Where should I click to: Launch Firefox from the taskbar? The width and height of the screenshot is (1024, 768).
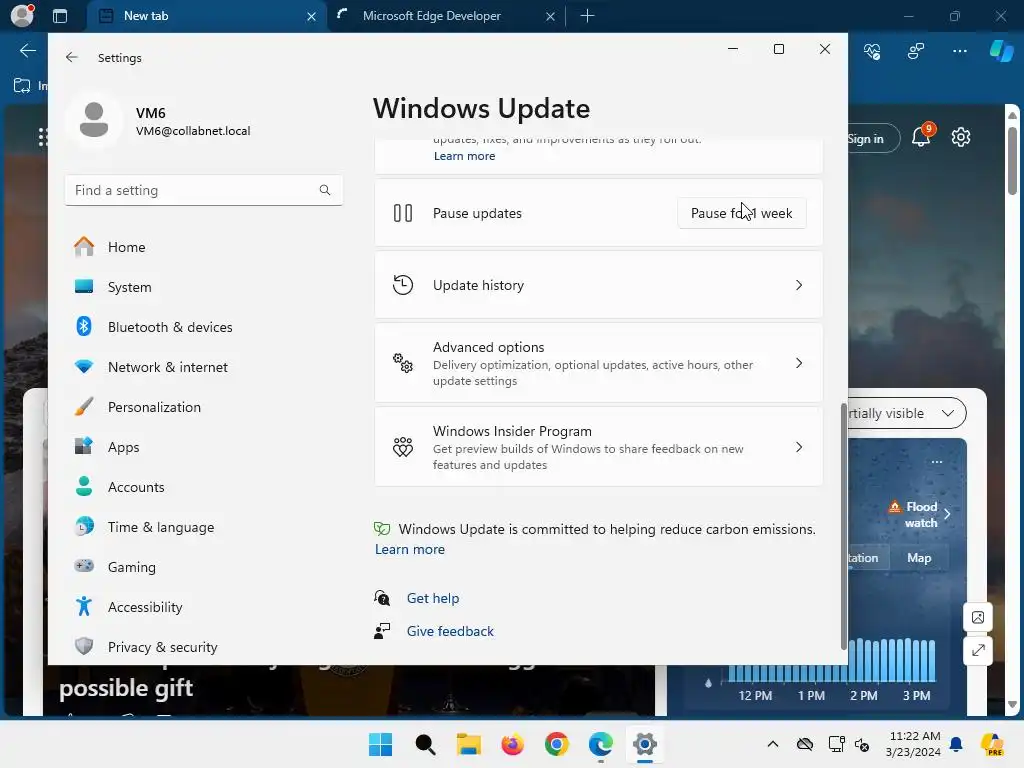pos(513,744)
